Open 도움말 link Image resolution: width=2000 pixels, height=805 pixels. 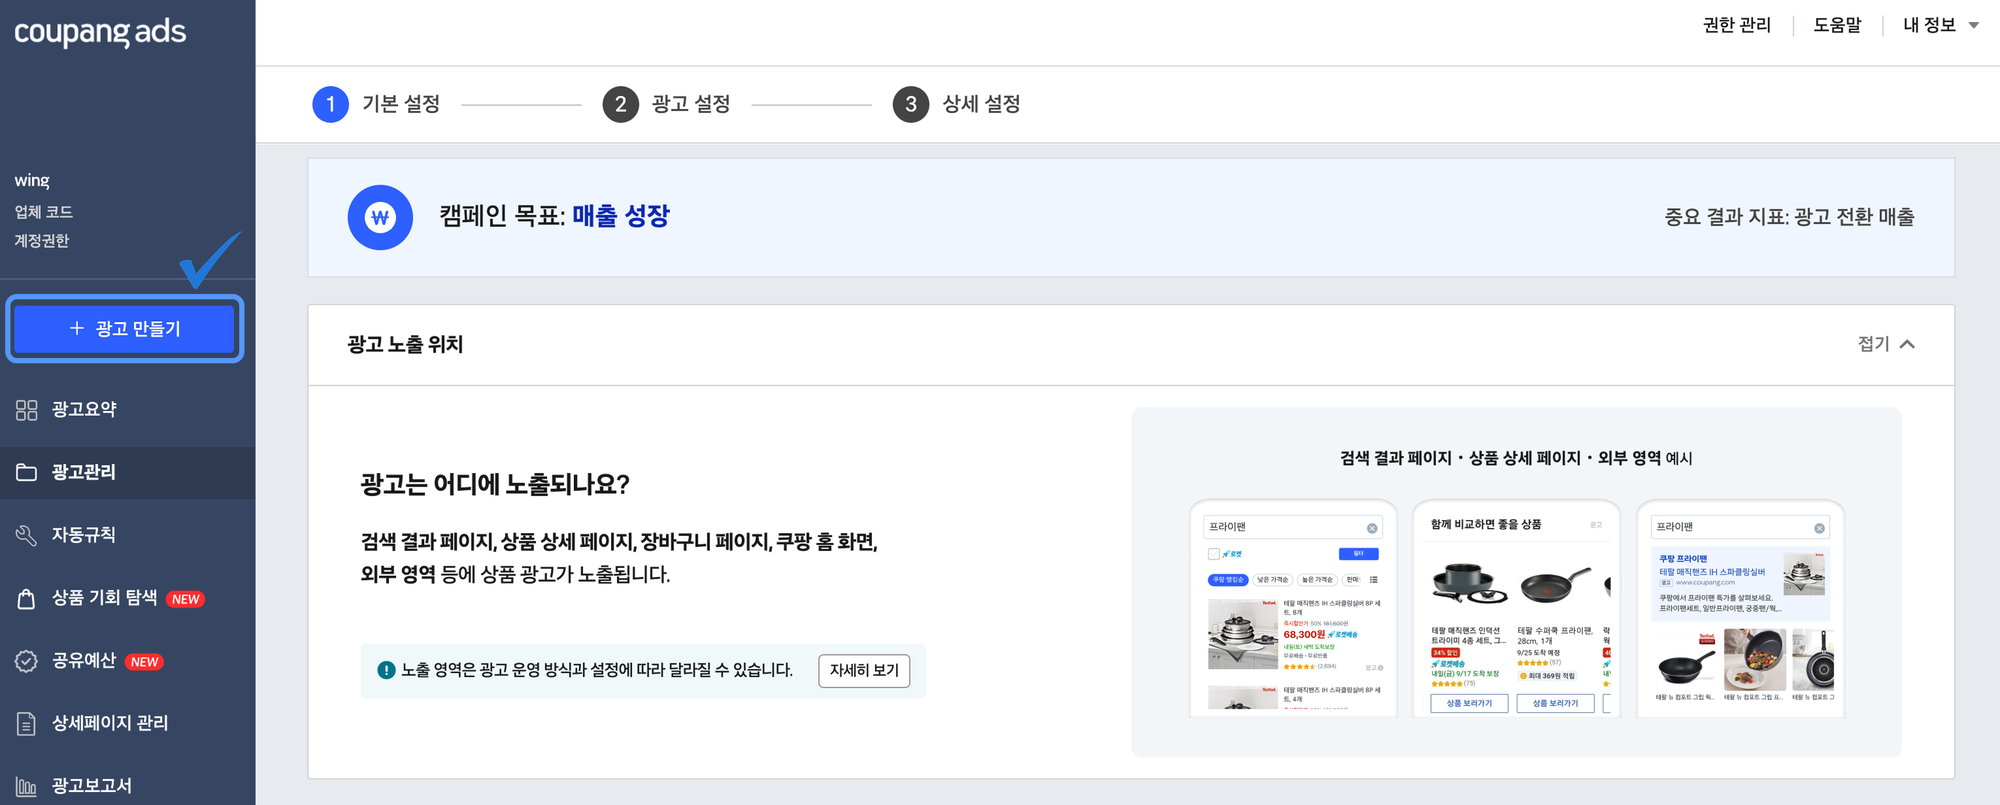point(1838,25)
